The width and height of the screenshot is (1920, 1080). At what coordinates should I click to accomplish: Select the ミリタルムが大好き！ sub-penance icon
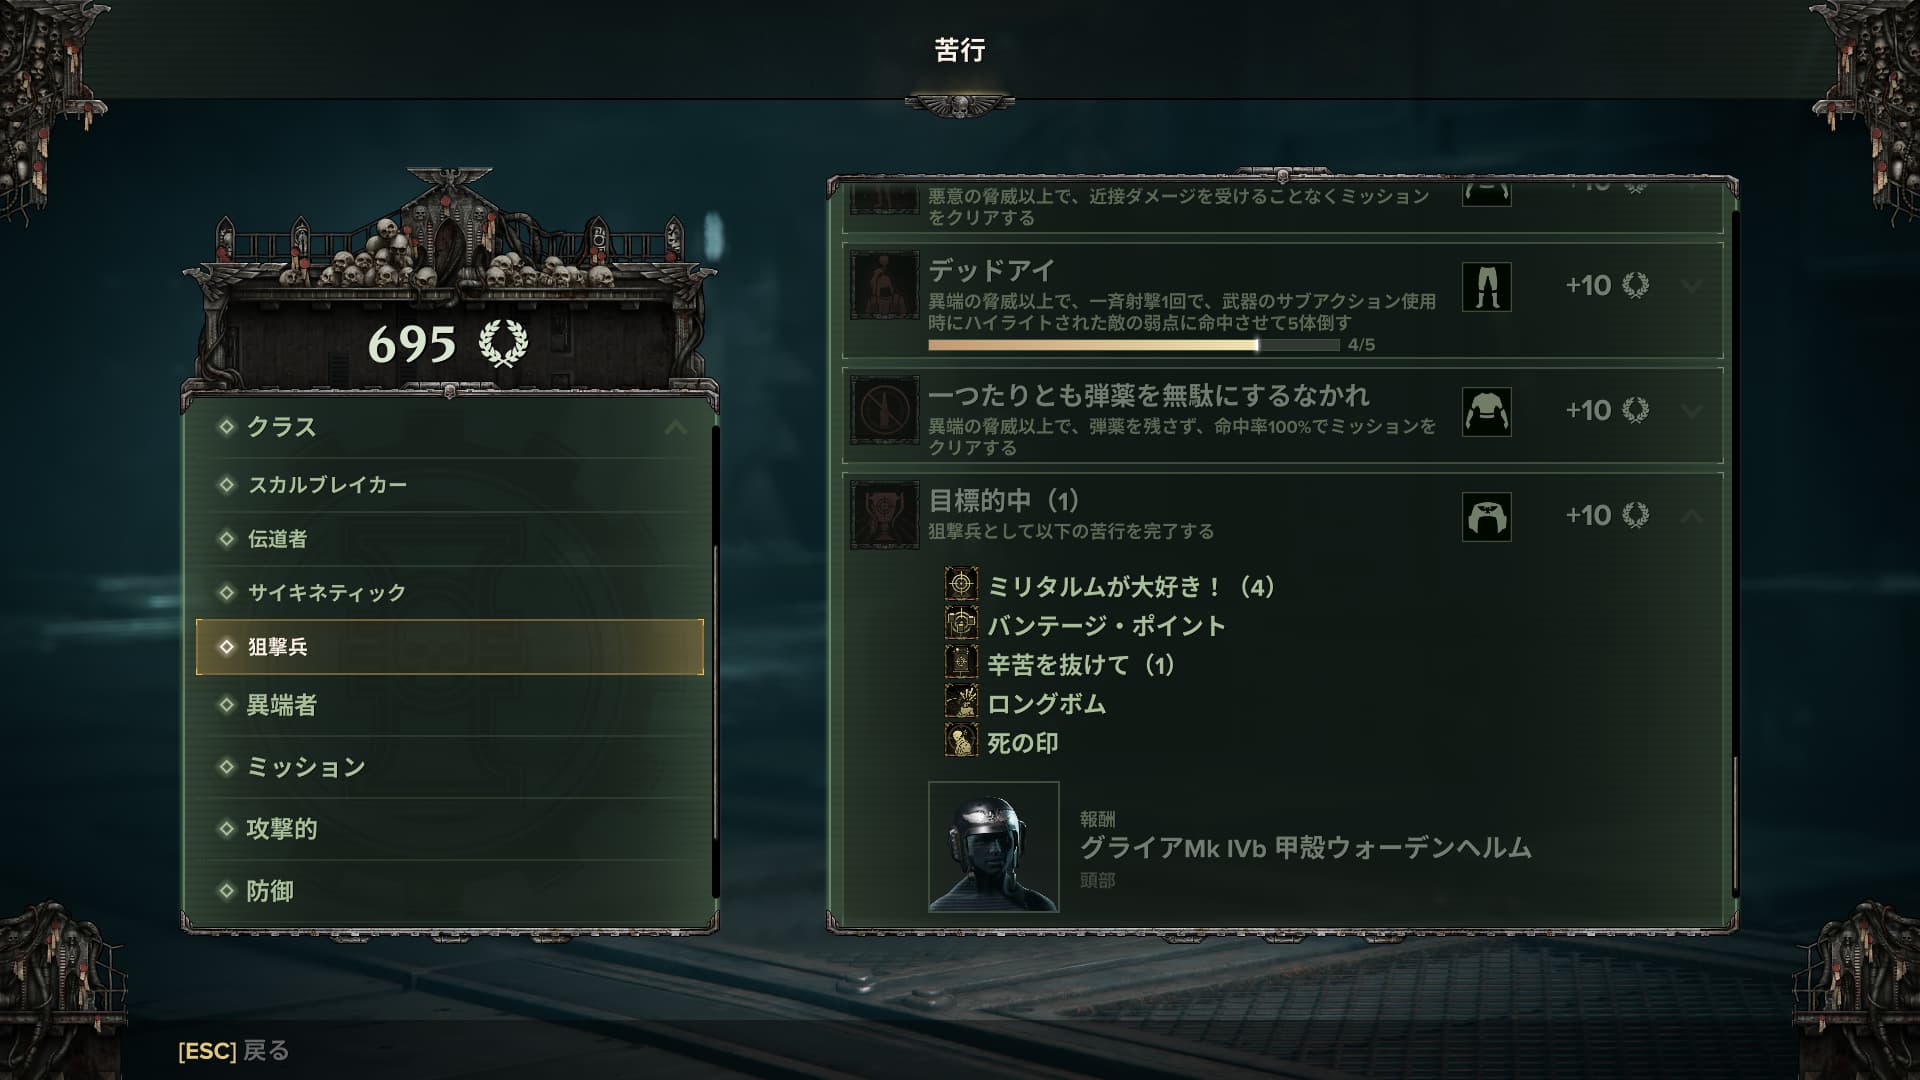[x=961, y=584]
